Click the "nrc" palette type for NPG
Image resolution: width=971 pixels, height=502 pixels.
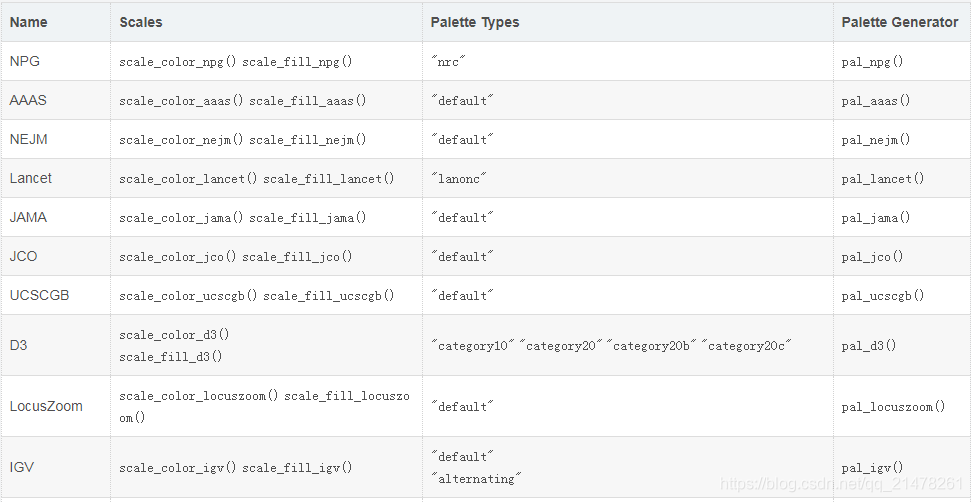[448, 62]
